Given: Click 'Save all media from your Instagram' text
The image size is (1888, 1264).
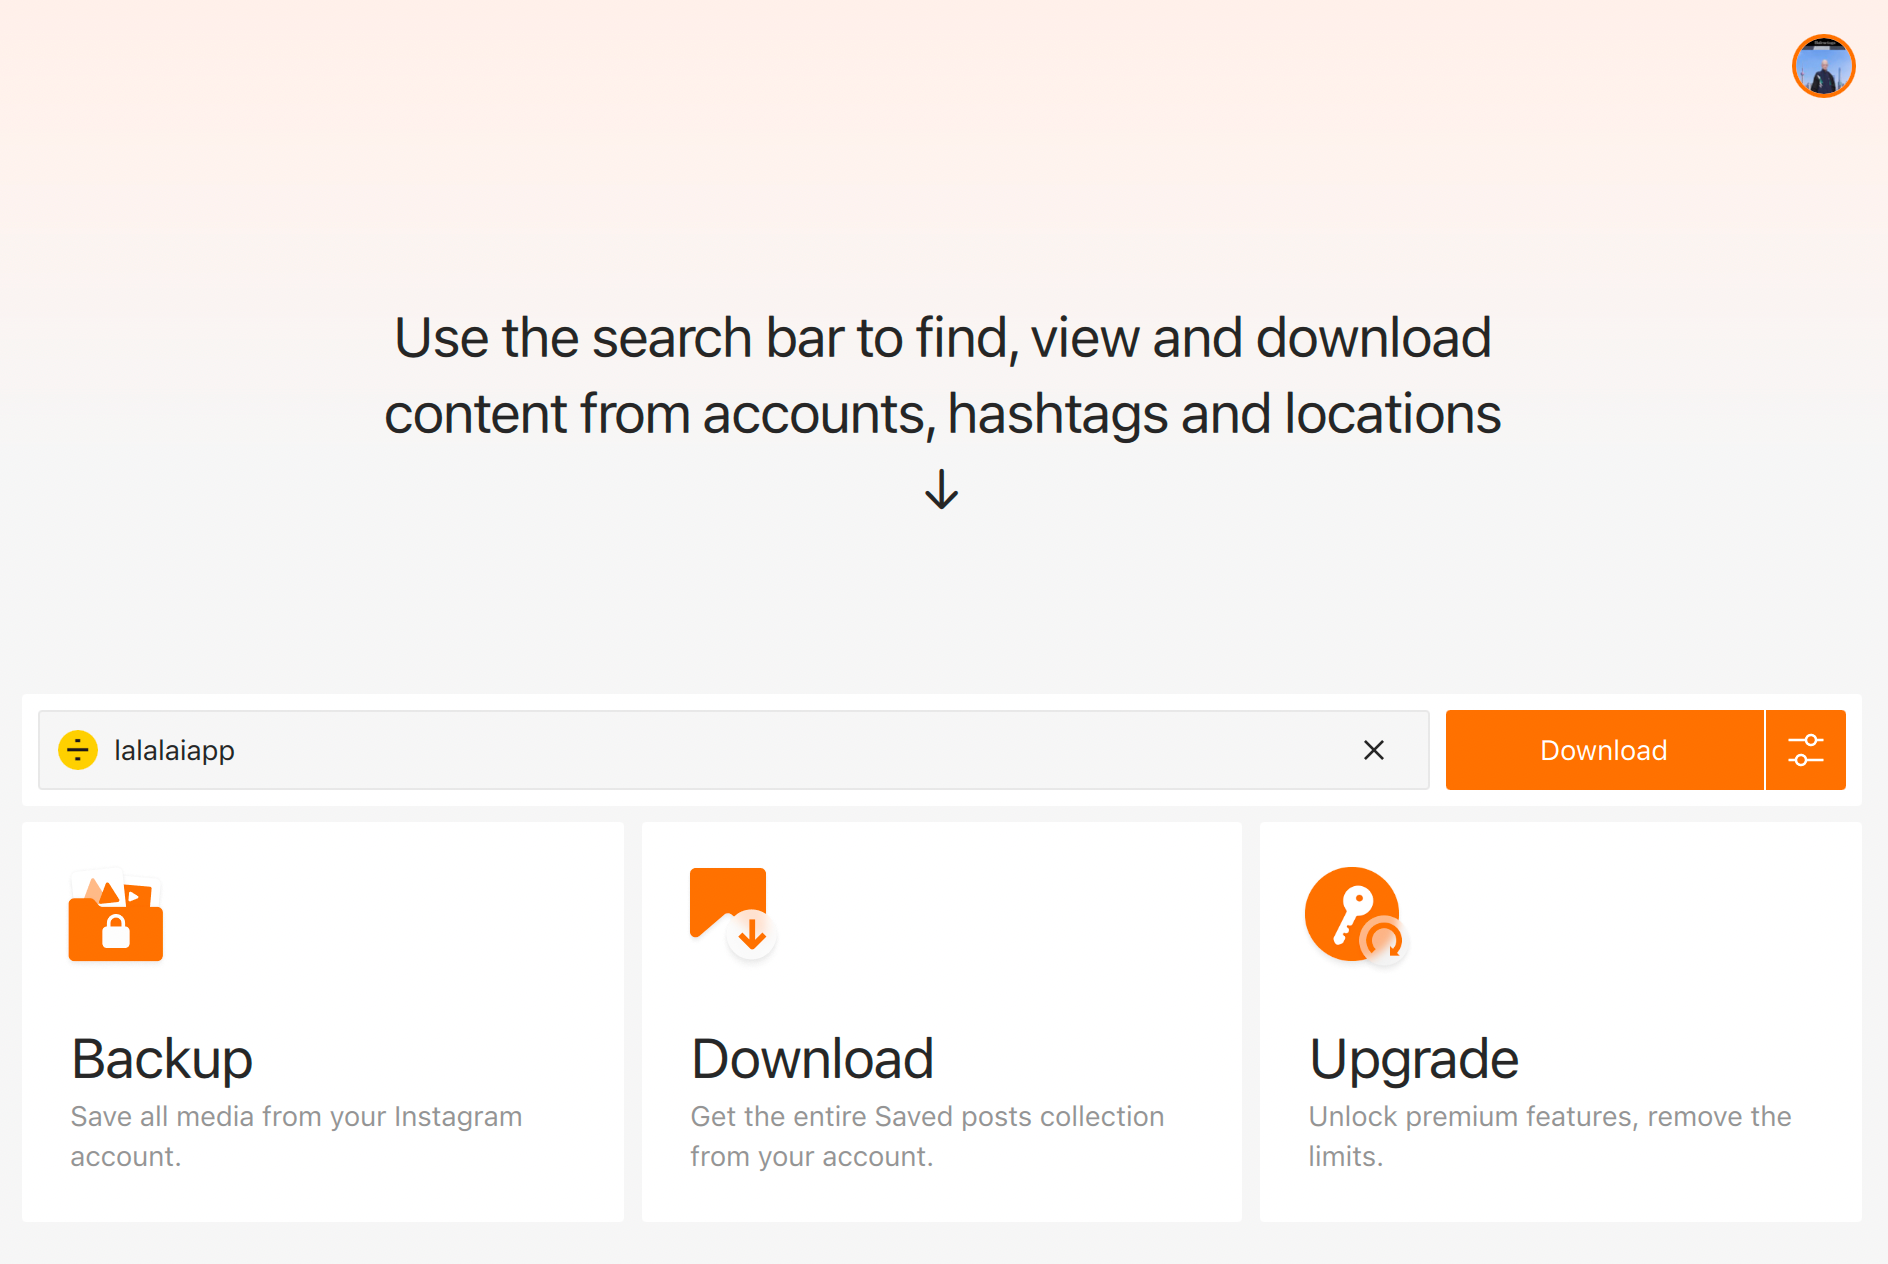Looking at the screenshot, I should click(296, 1116).
